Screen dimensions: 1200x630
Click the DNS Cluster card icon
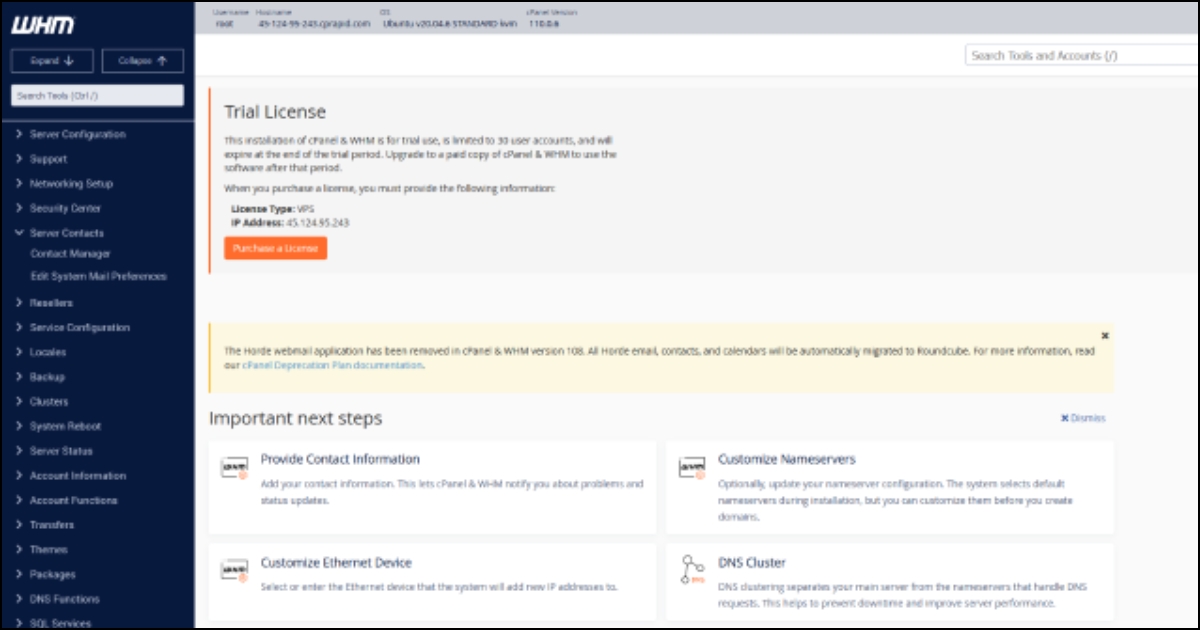(x=691, y=570)
